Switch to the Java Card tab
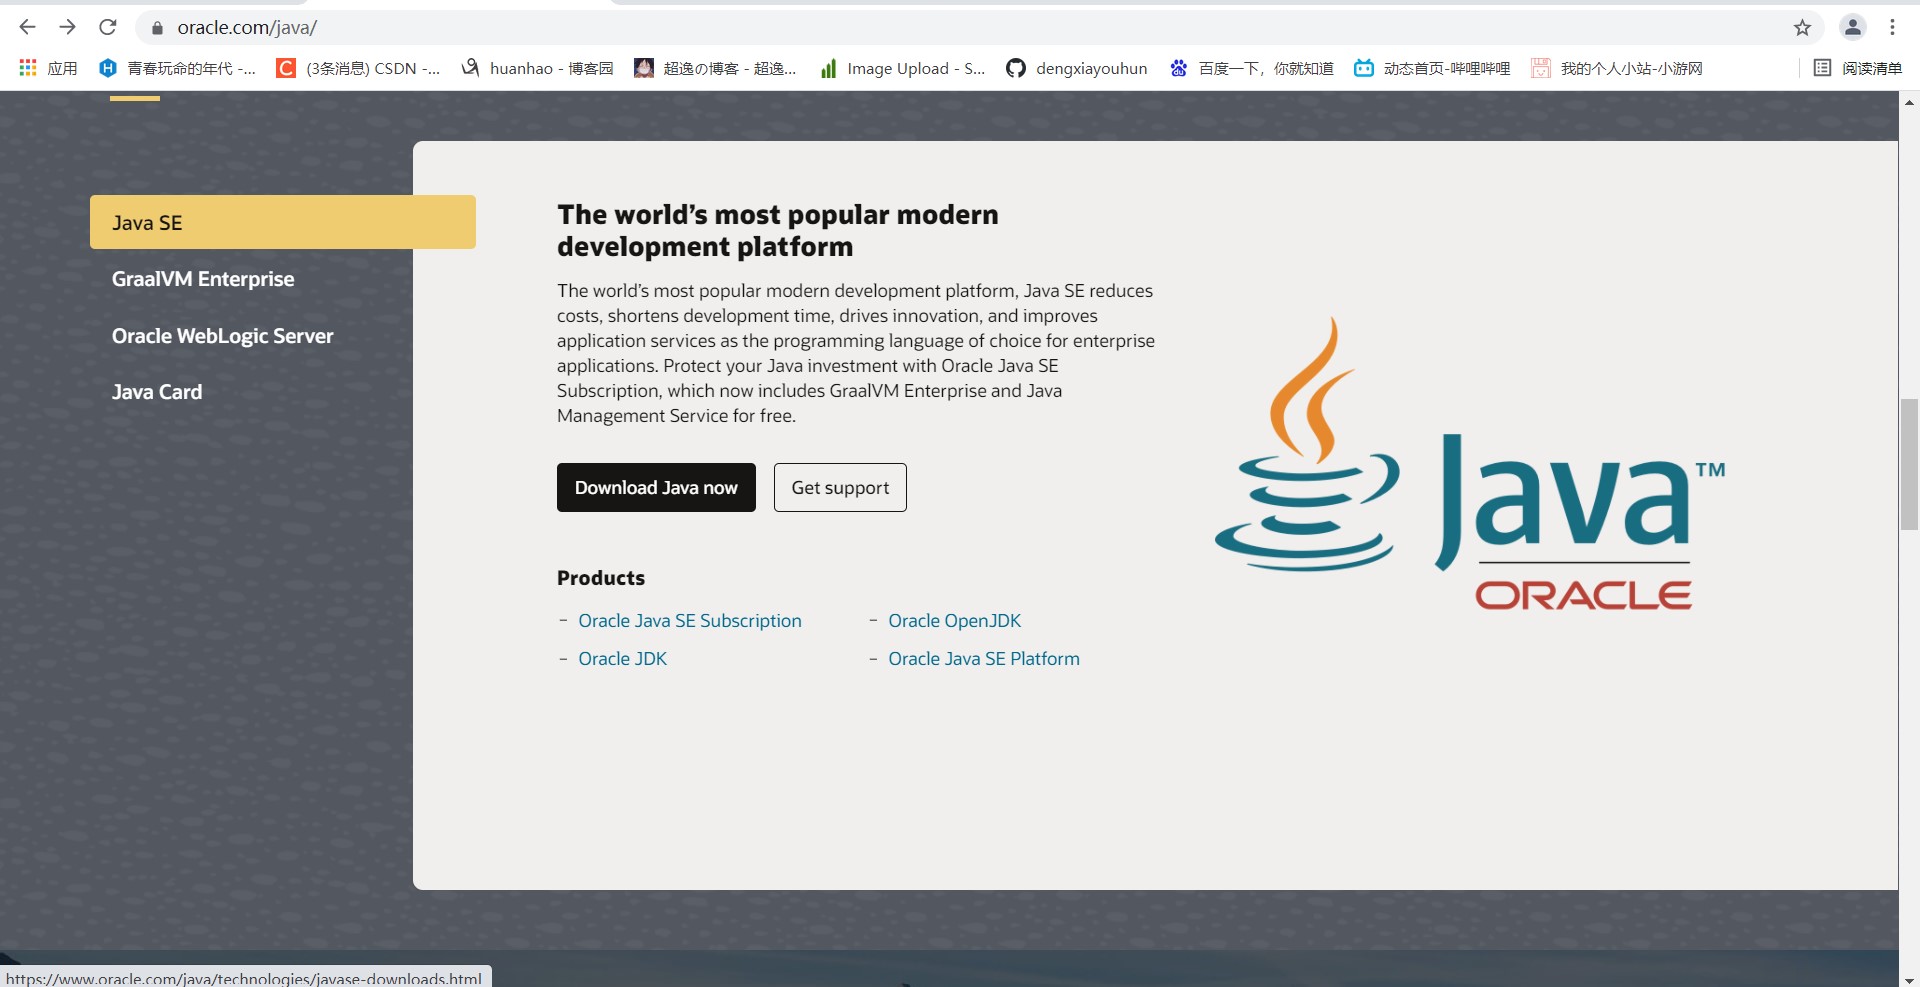This screenshot has width=1920, height=987. tap(157, 392)
